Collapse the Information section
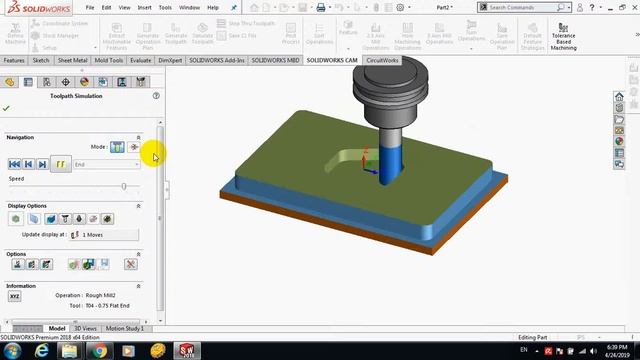This screenshot has width=640, height=360. 138,286
